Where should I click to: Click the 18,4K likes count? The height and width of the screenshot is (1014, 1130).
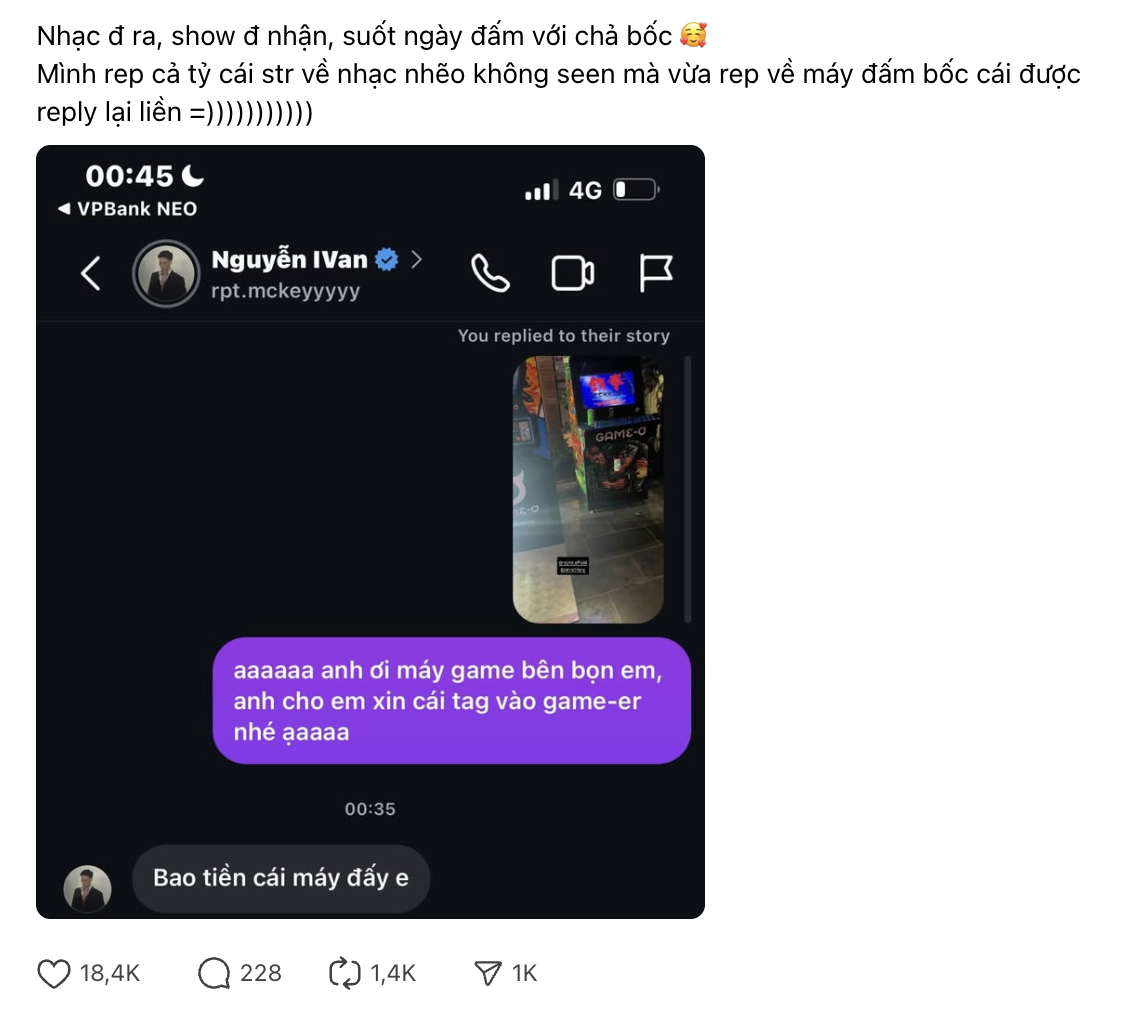pos(110,973)
